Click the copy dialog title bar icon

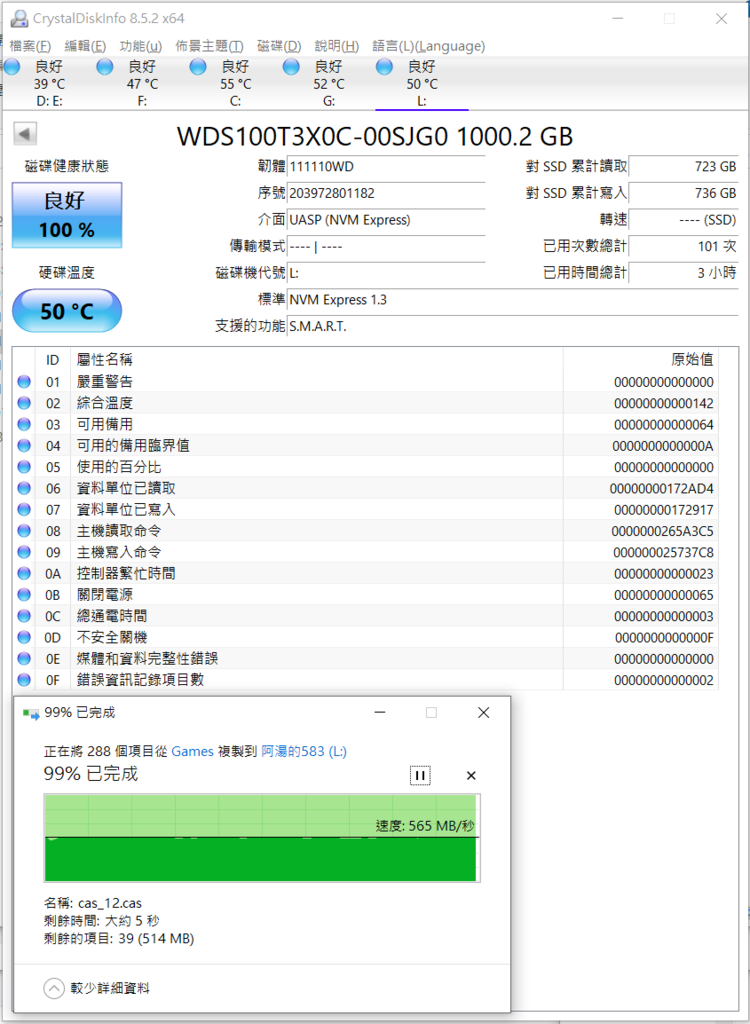pos(31,713)
